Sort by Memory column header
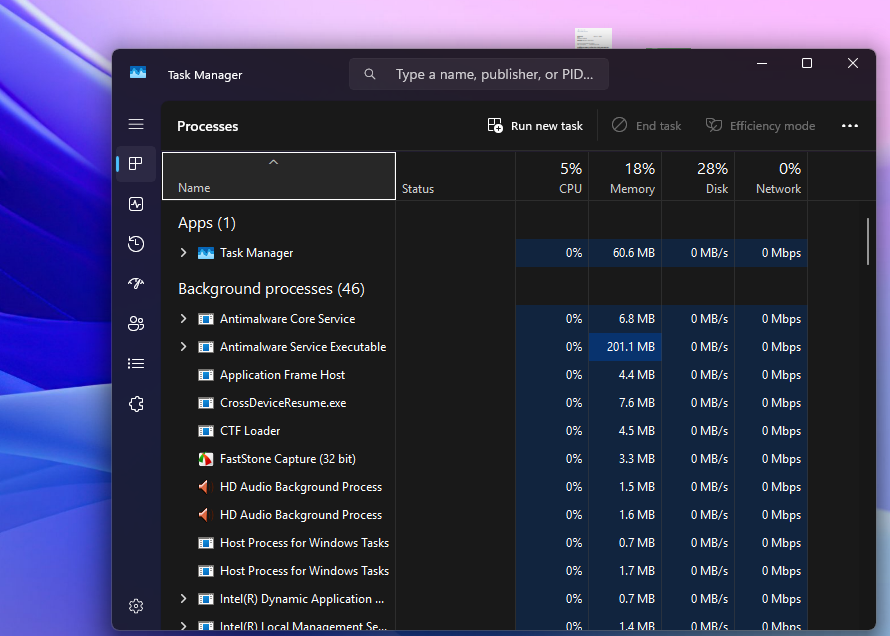Screen dimensions: 890x636 point(625,176)
